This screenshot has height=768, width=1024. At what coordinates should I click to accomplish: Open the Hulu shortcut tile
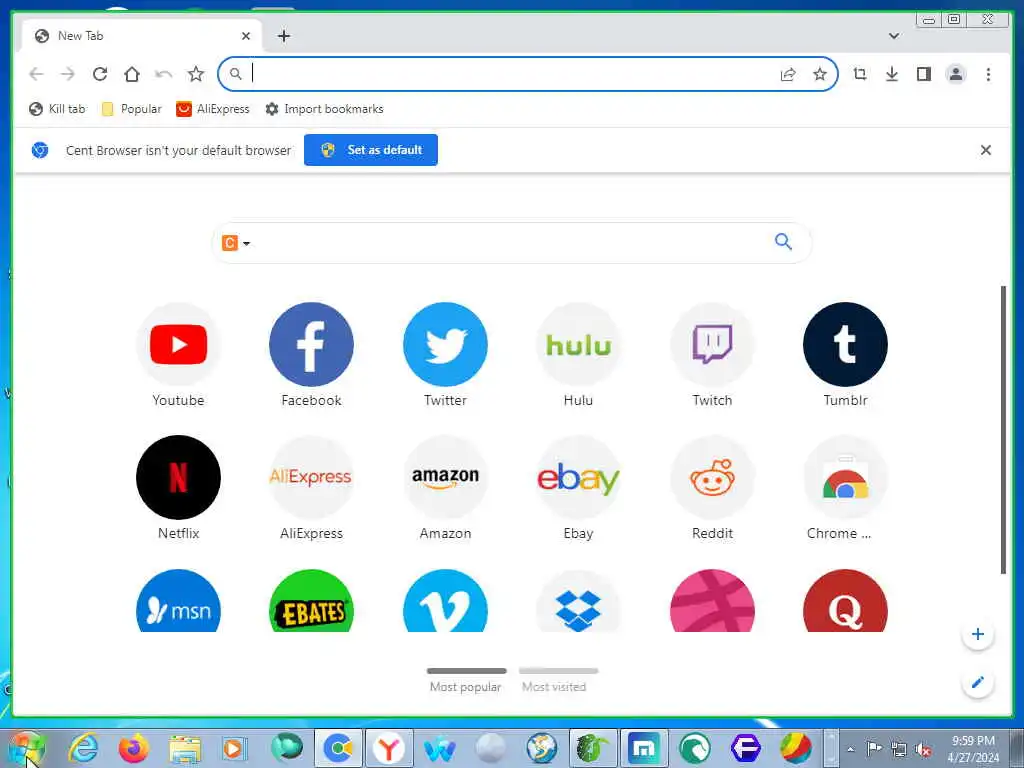coord(579,355)
